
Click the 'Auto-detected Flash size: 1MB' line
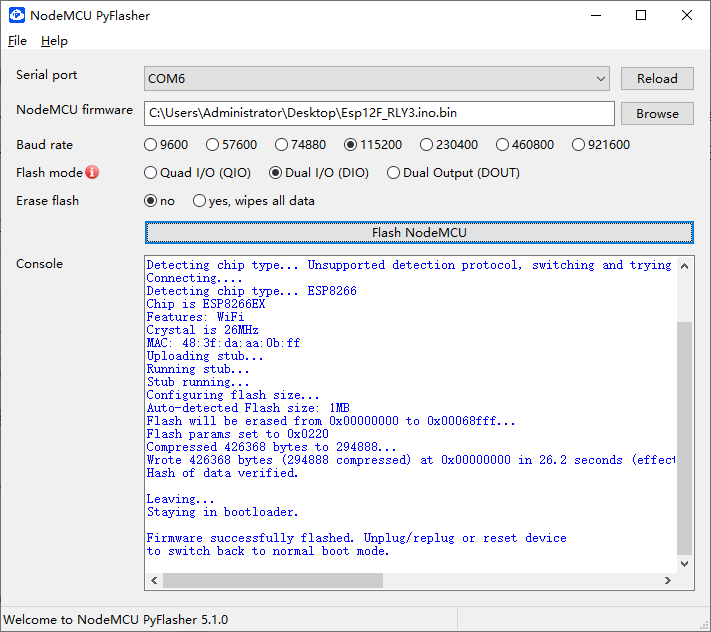(x=248, y=408)
